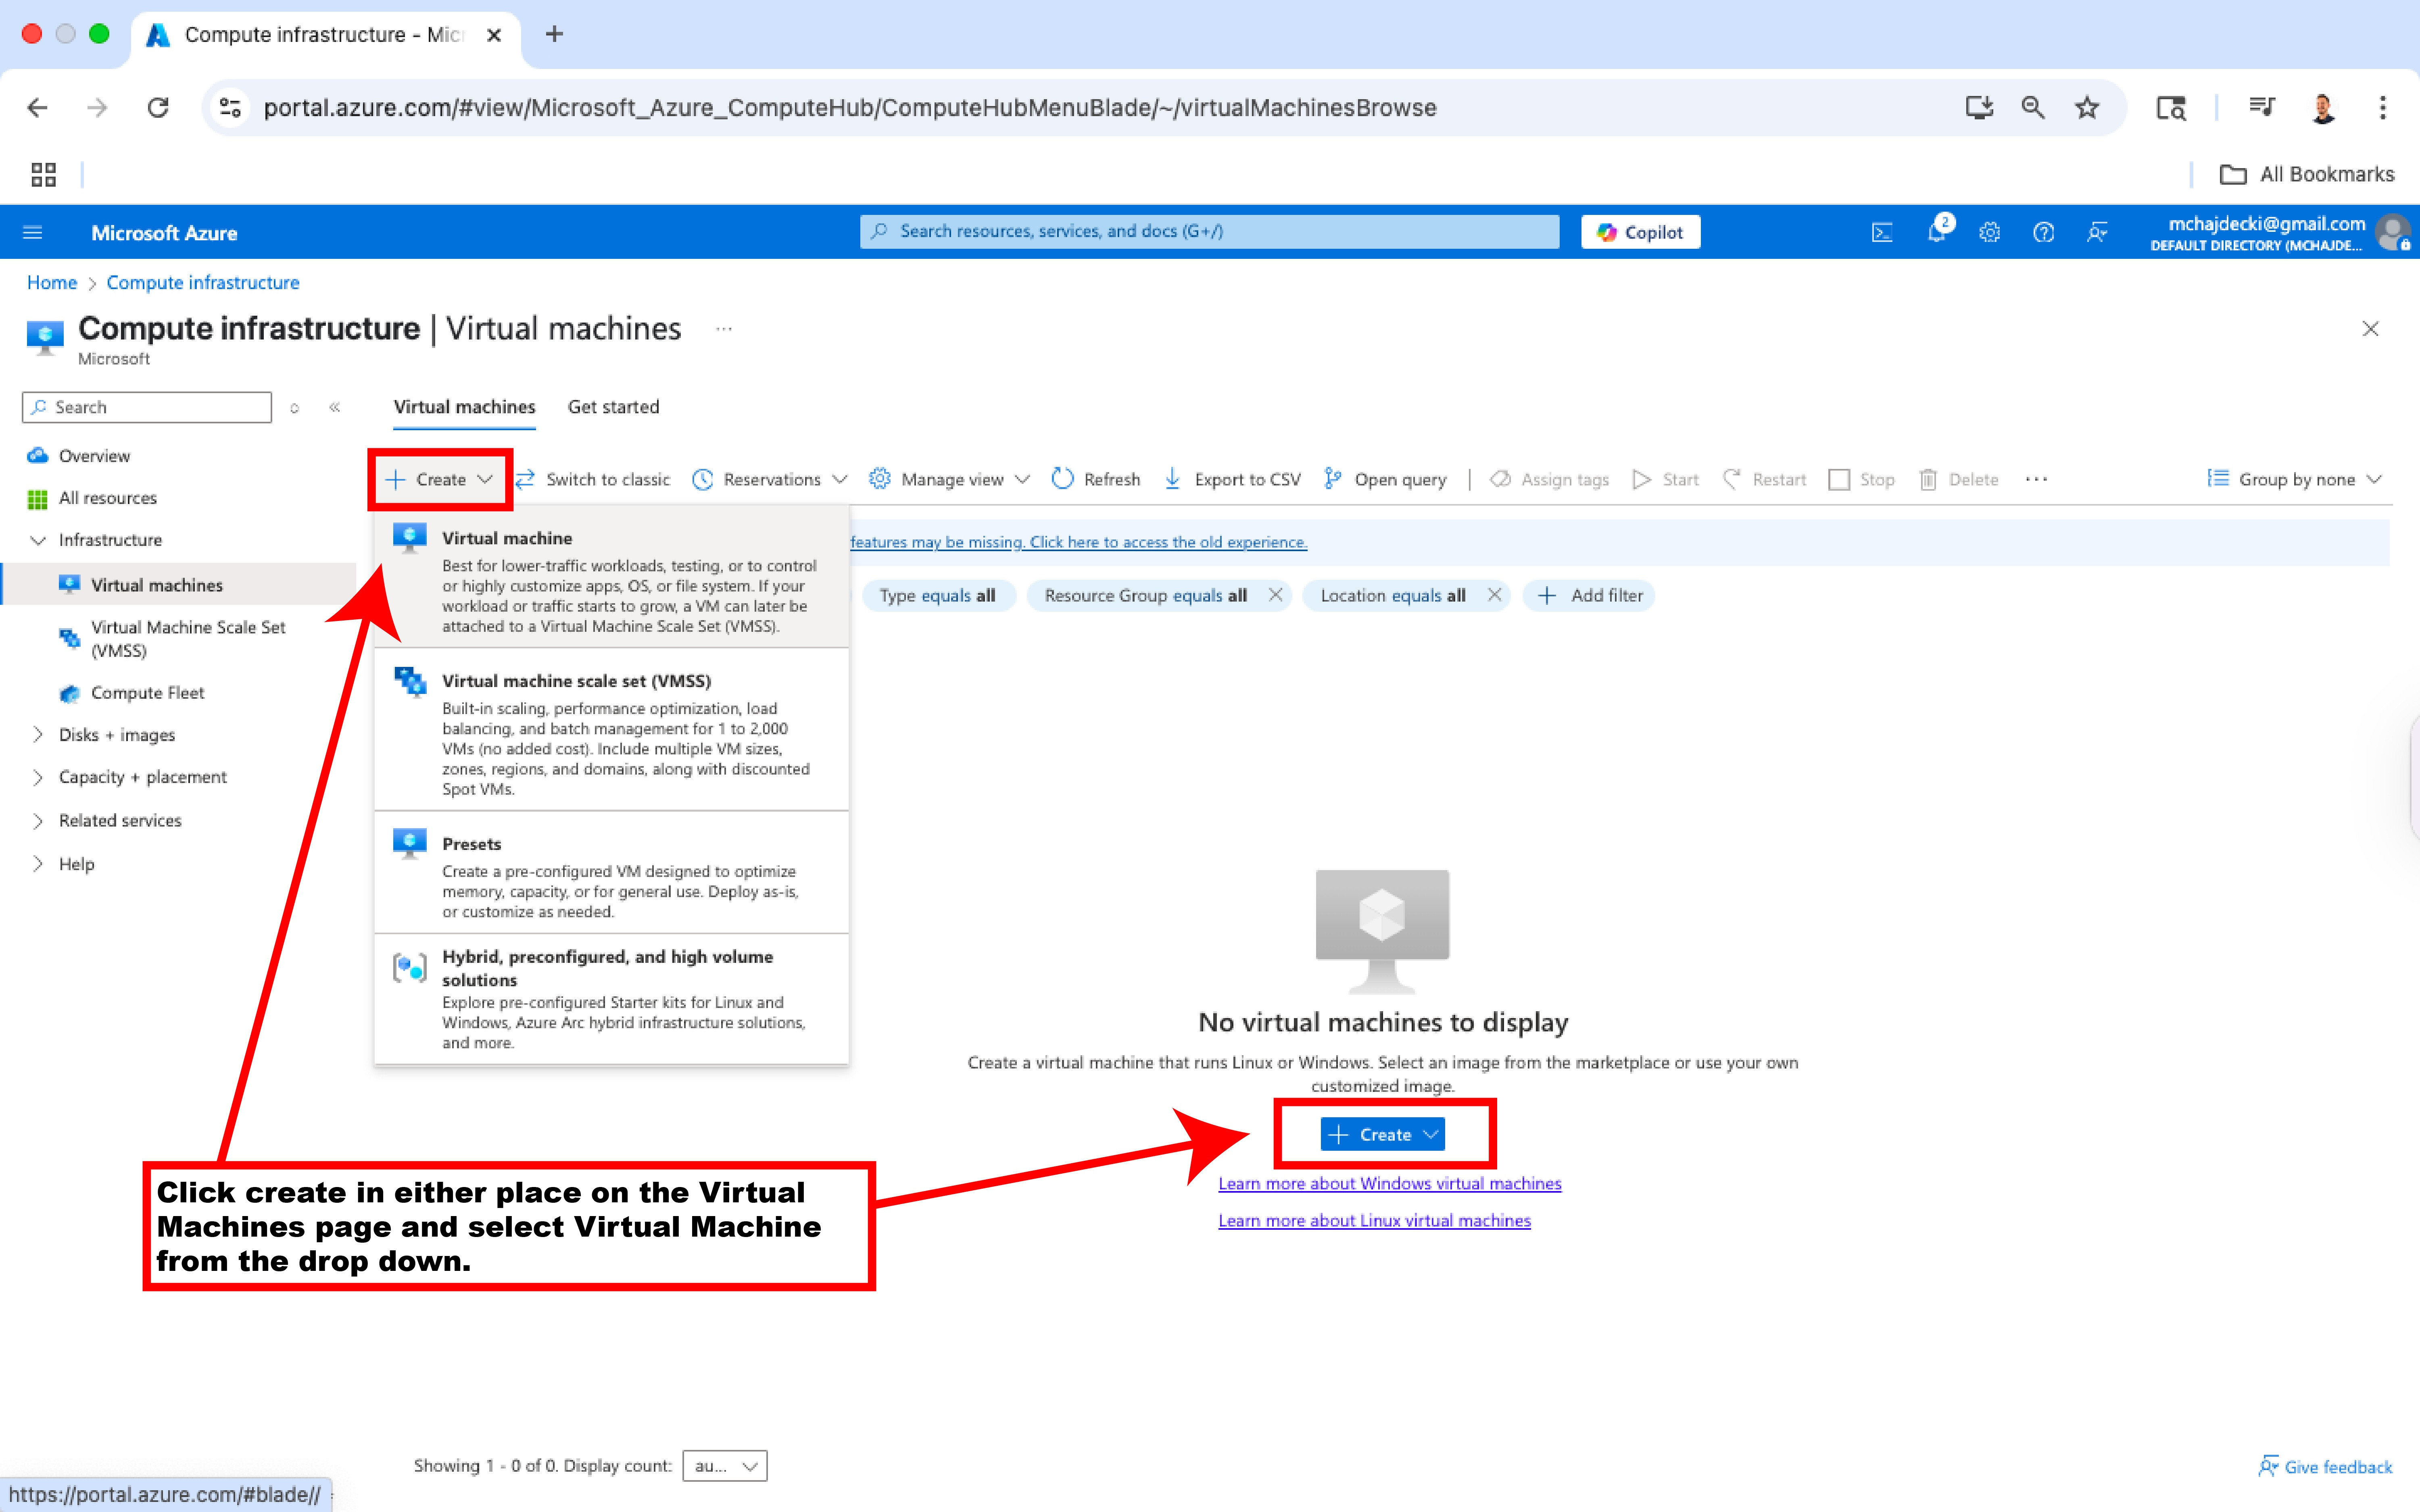
Task: Click Add filter
Action: pyautogui.click(x=1589, y=596)
